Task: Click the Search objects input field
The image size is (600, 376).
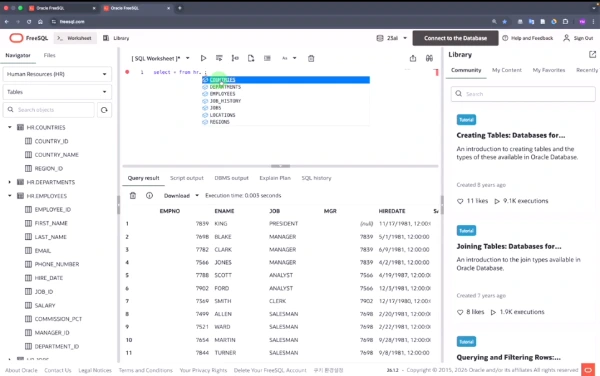Action: tap(49, 110)
